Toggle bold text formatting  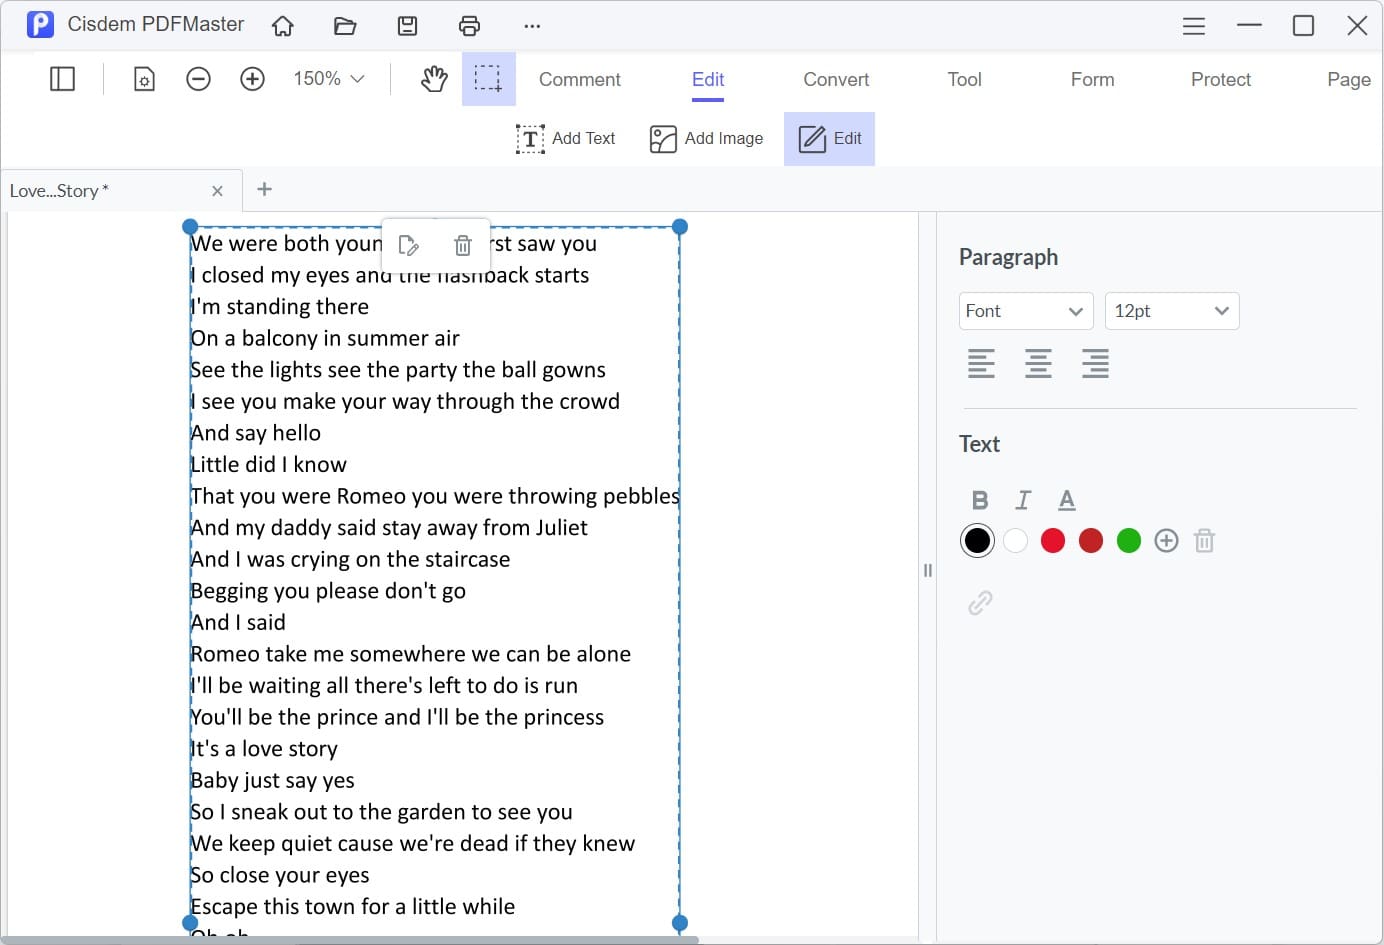980,500
